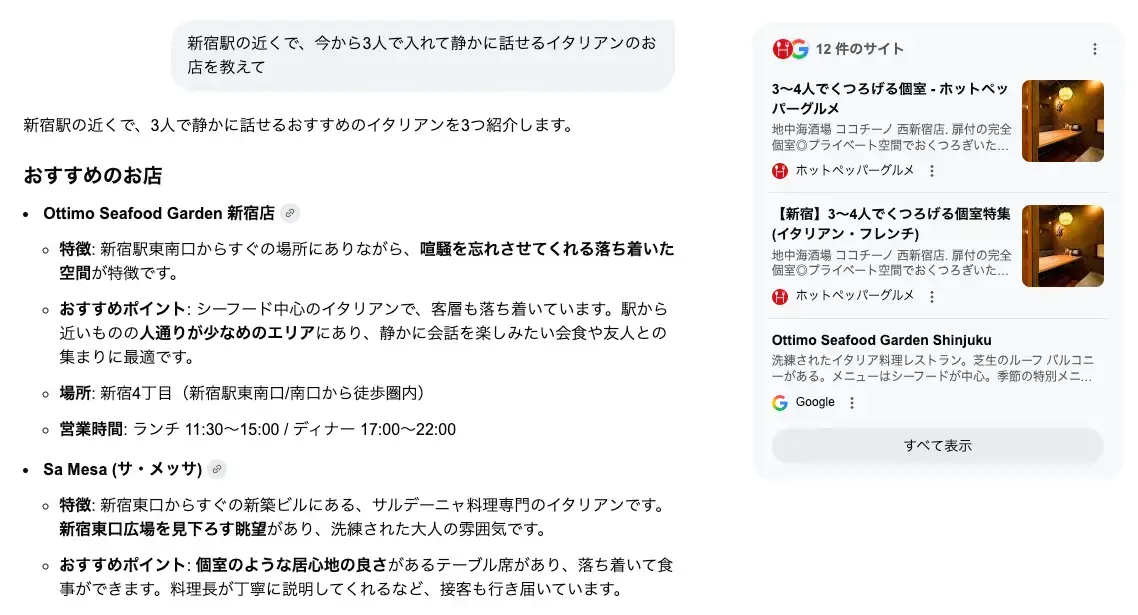
Task: Click thumbnail image of 【新宿】 source card
Action: tap(1063, 246)
